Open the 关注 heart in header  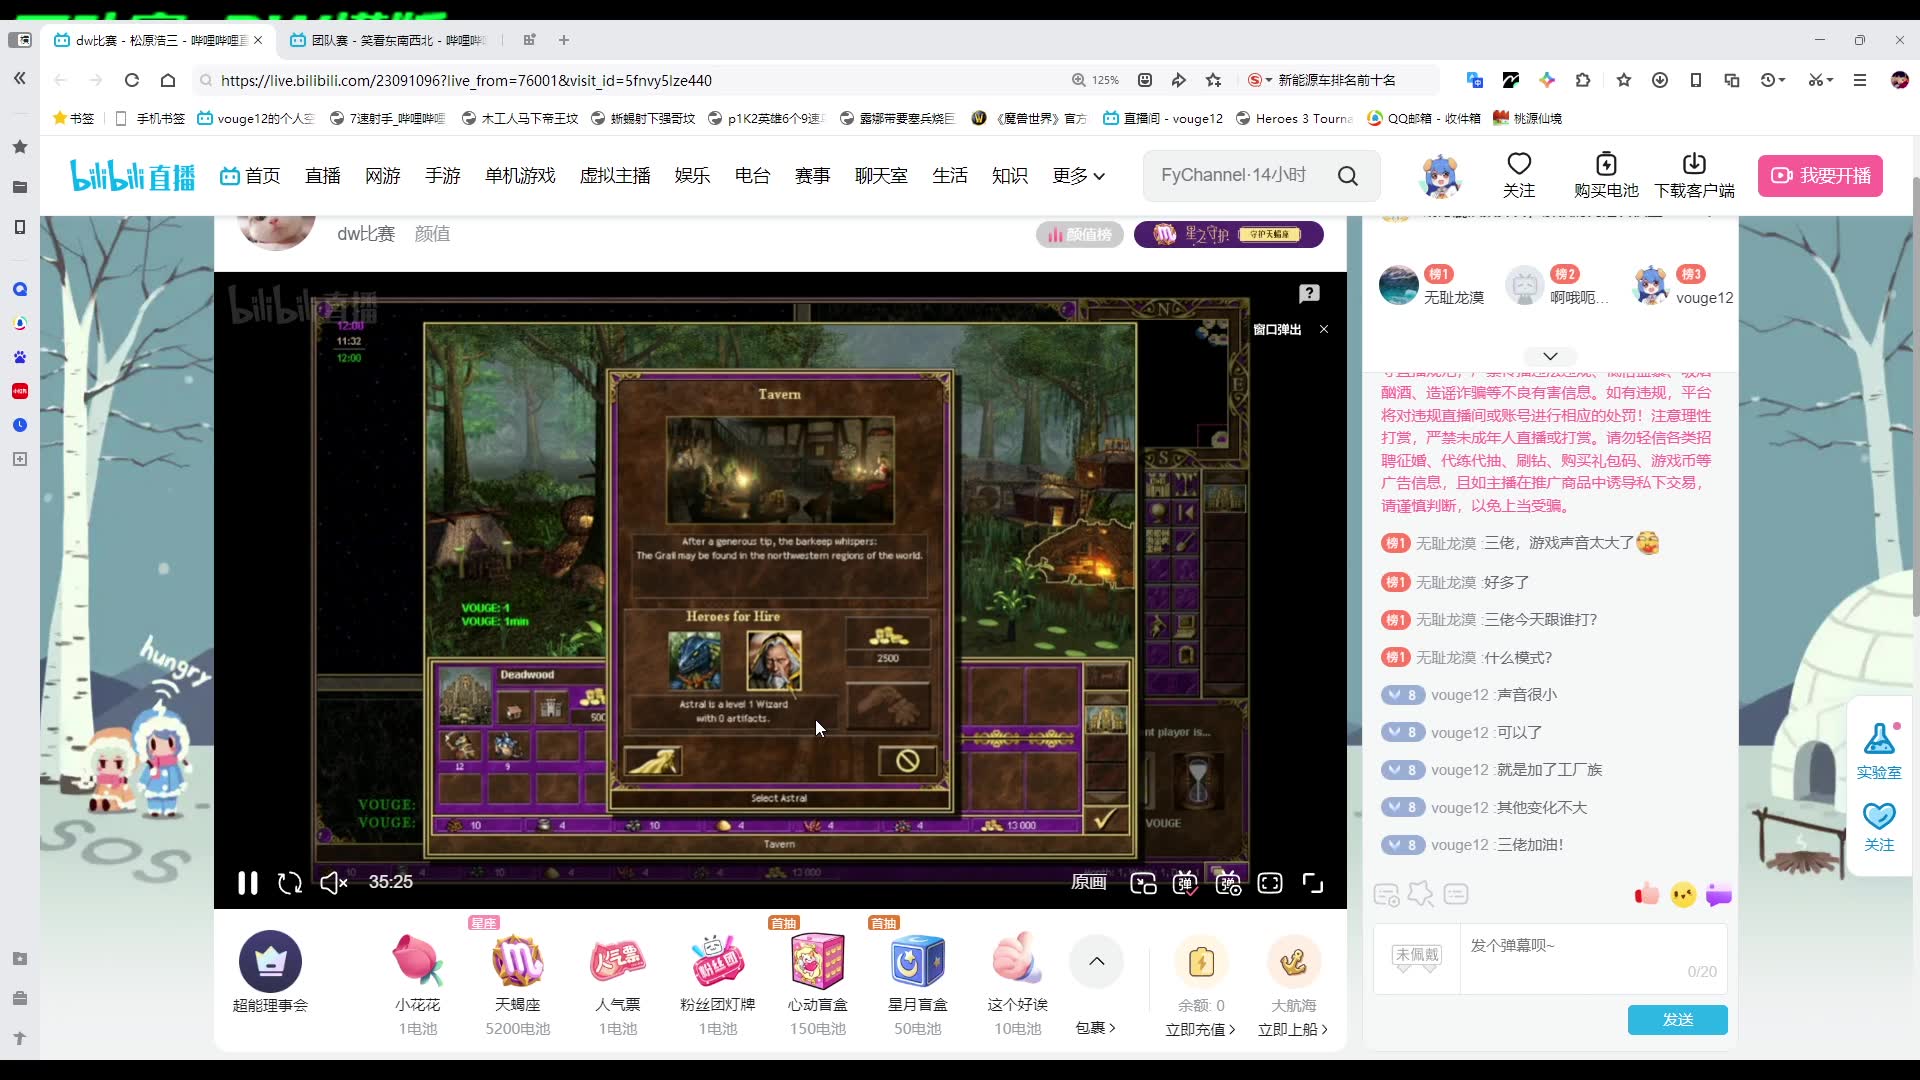point(1519,175)
